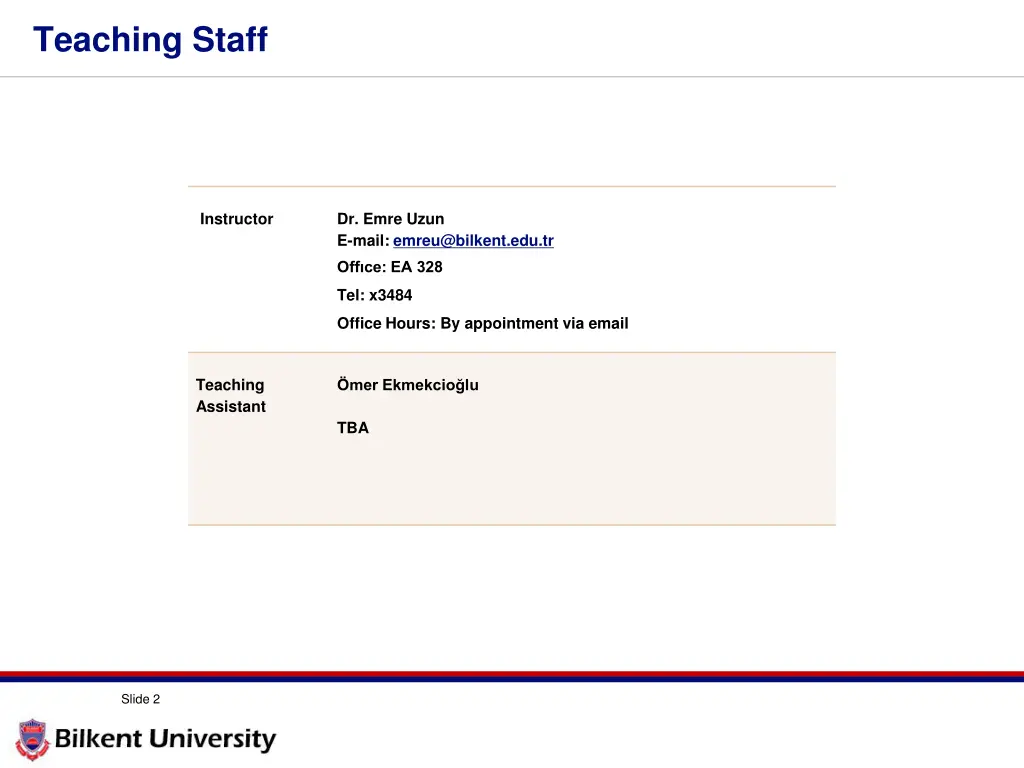Select the Office Hours appointment text
The width and height of the screenshot is (1024, 768).
point(483,323)
